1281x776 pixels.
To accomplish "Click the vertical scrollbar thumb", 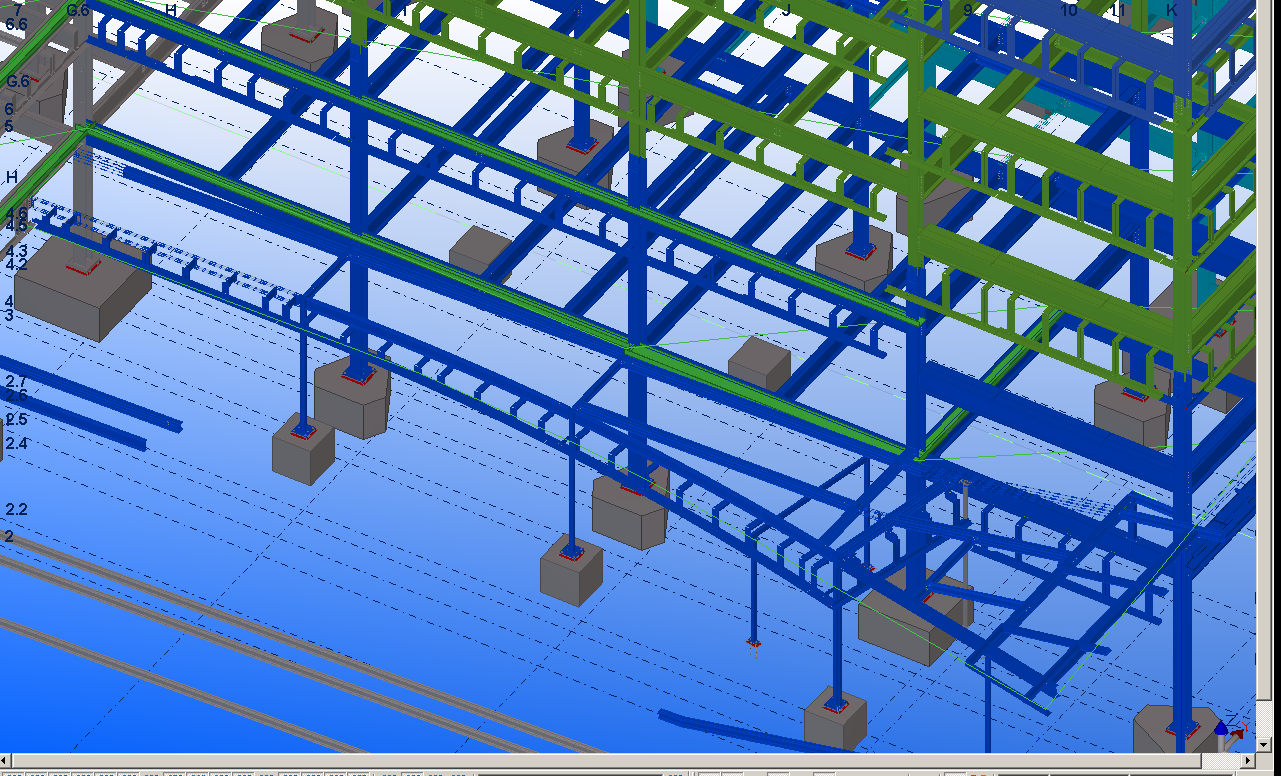I will 1264,352.
